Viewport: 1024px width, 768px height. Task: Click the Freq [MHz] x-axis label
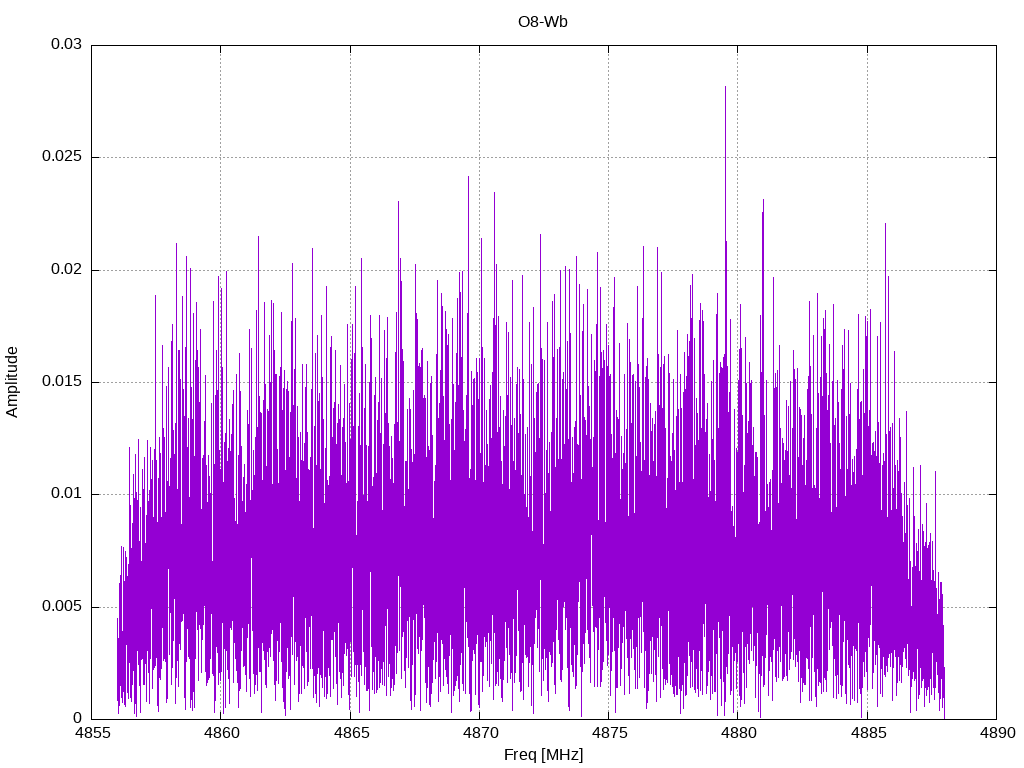point(543,755)
